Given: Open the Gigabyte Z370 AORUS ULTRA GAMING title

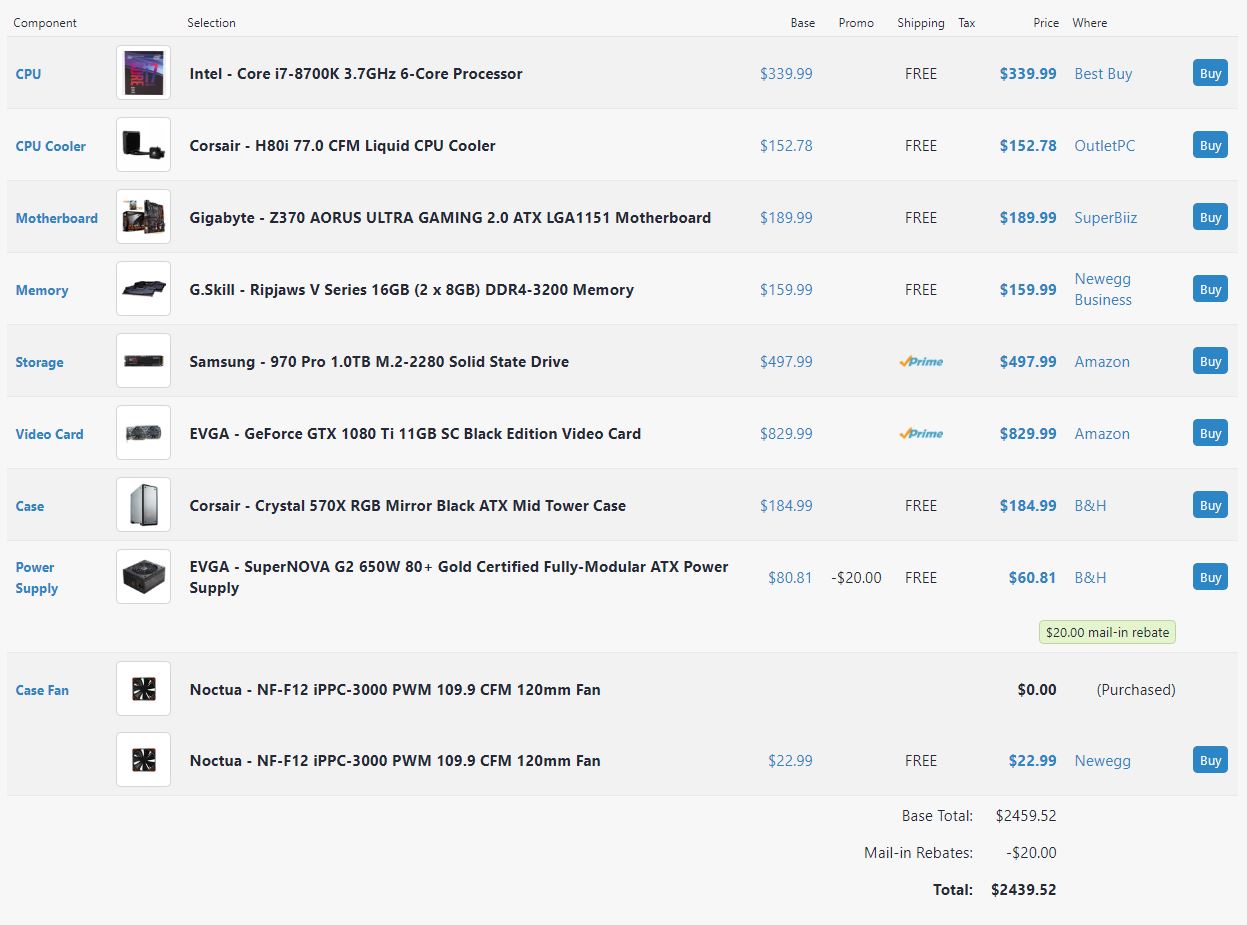Looking at the screenshot, I should 450,217.
